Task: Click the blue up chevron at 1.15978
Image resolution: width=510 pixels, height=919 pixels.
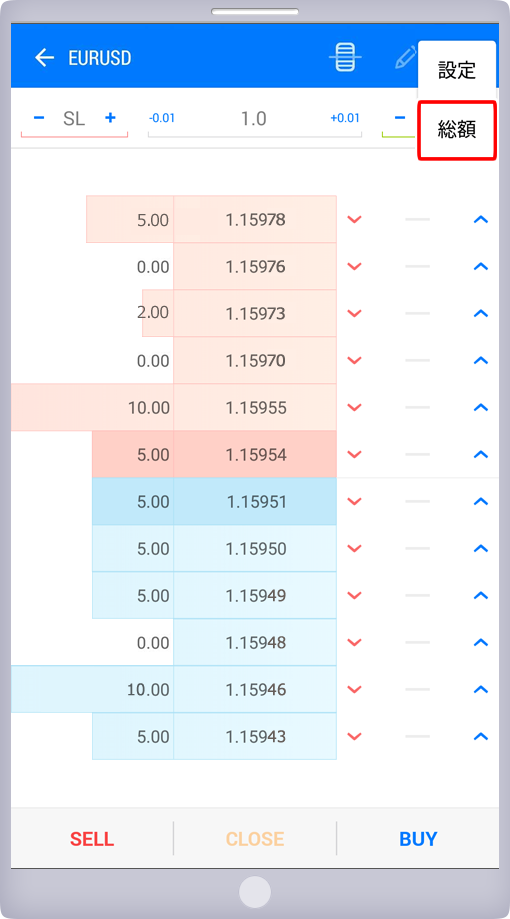Action: [481, 219]
